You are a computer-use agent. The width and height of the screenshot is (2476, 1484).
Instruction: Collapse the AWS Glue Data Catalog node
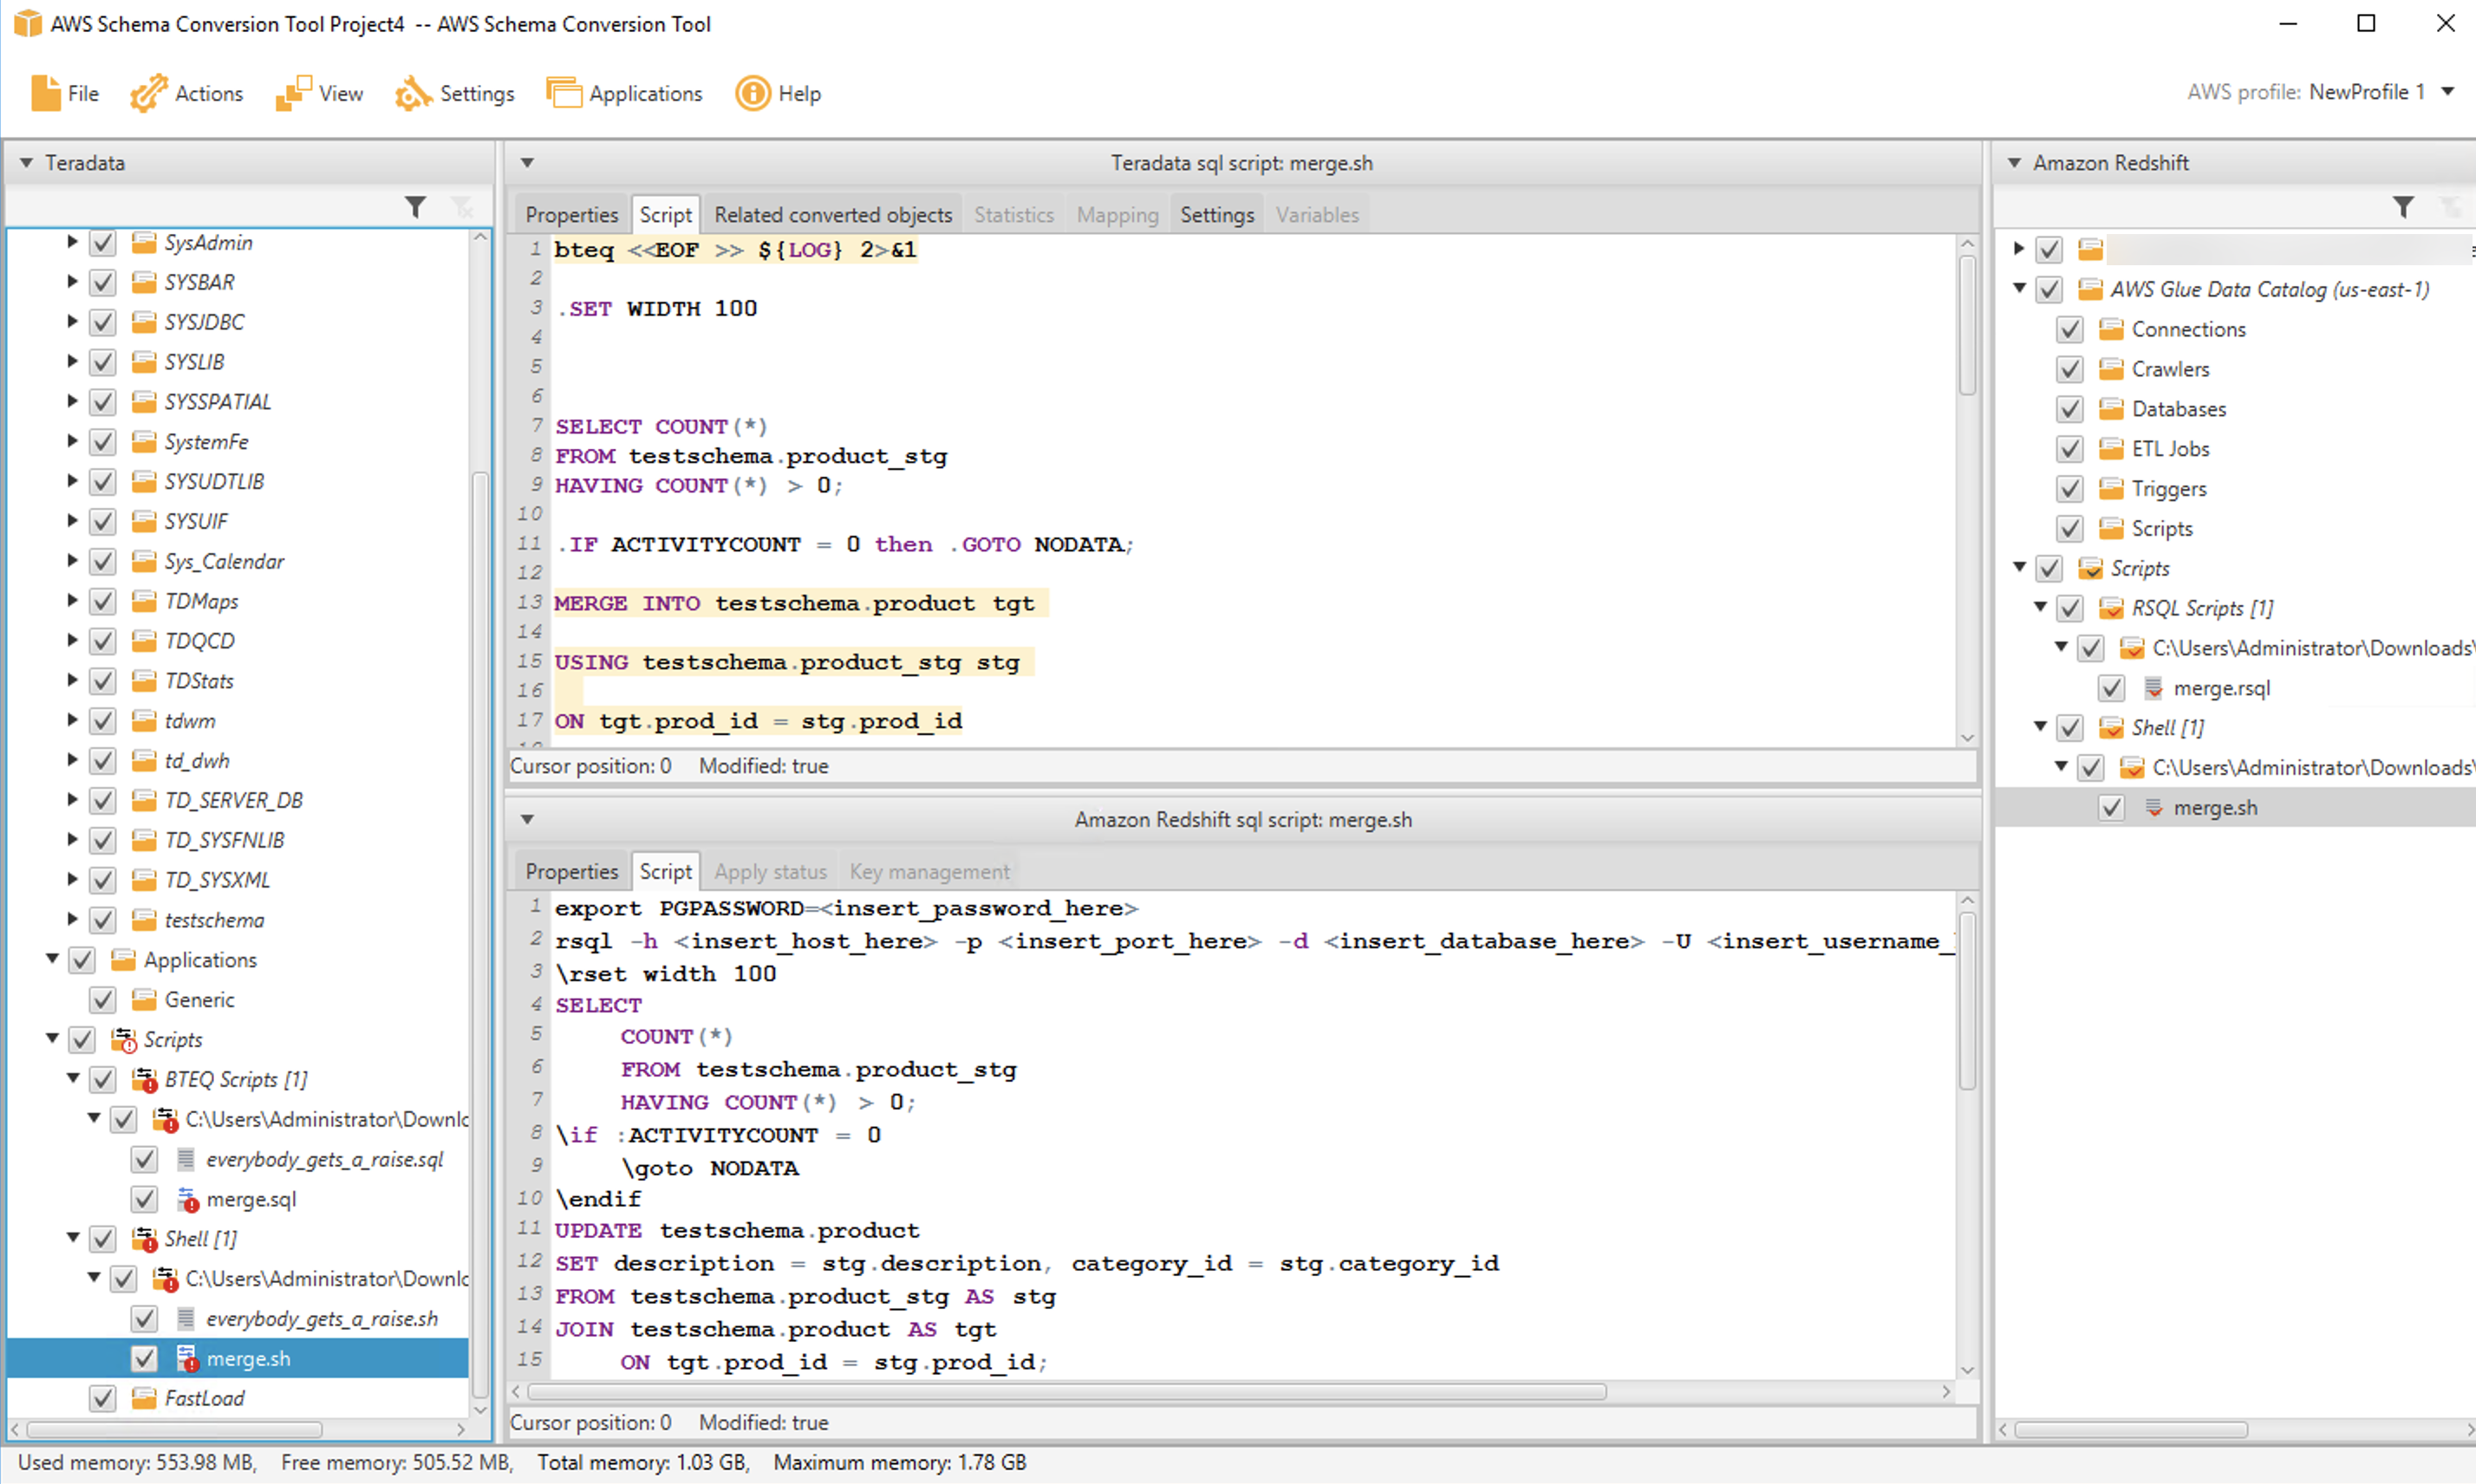click(x=2019, y=289)
